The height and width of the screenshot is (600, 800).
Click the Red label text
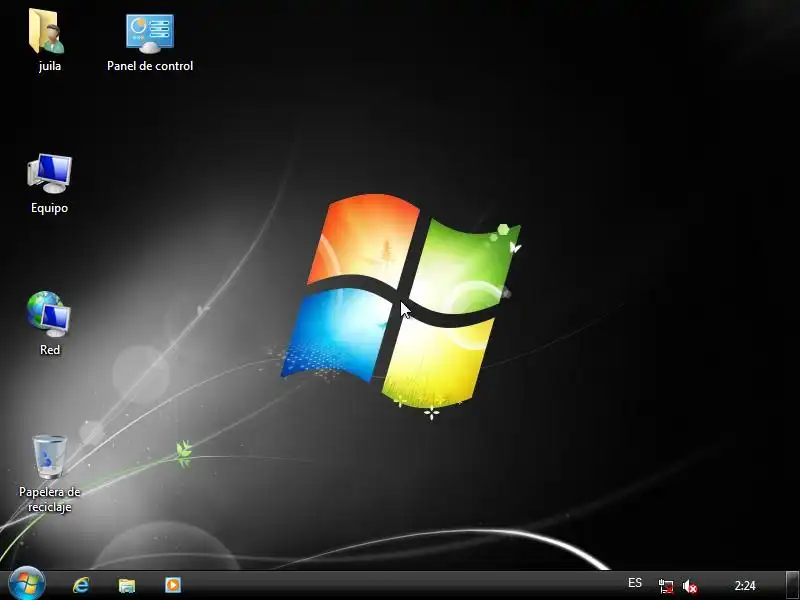tap(49, 350)
